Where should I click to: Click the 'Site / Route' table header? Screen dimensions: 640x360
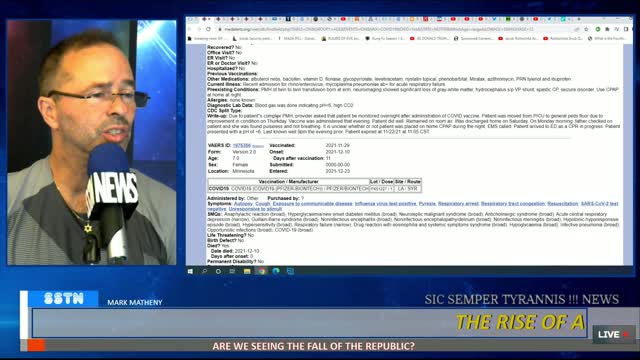(408, 182)
